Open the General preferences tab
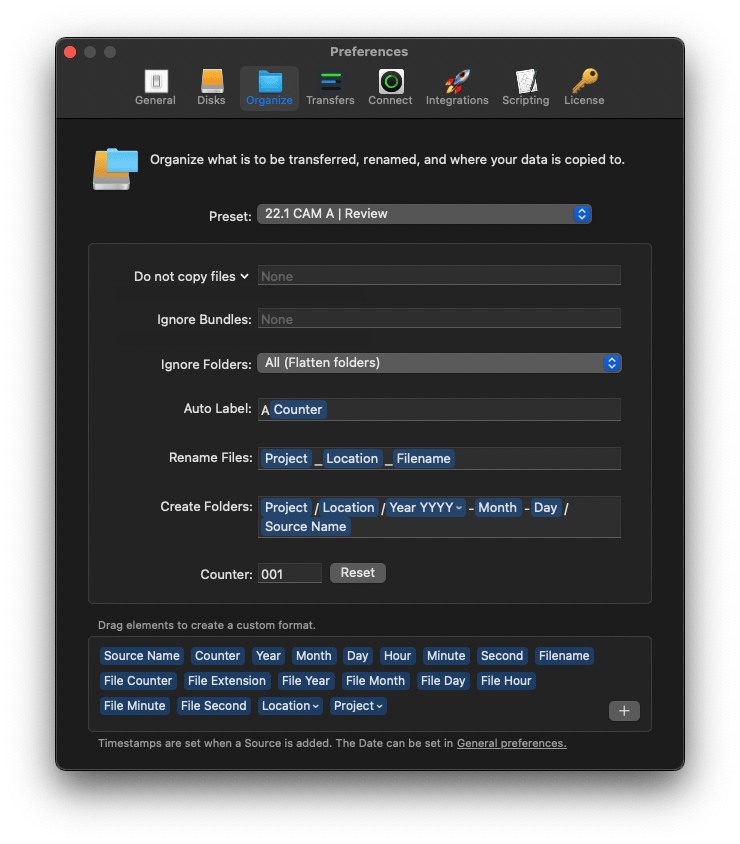This screenshot has height=844, width=740. 155,87
